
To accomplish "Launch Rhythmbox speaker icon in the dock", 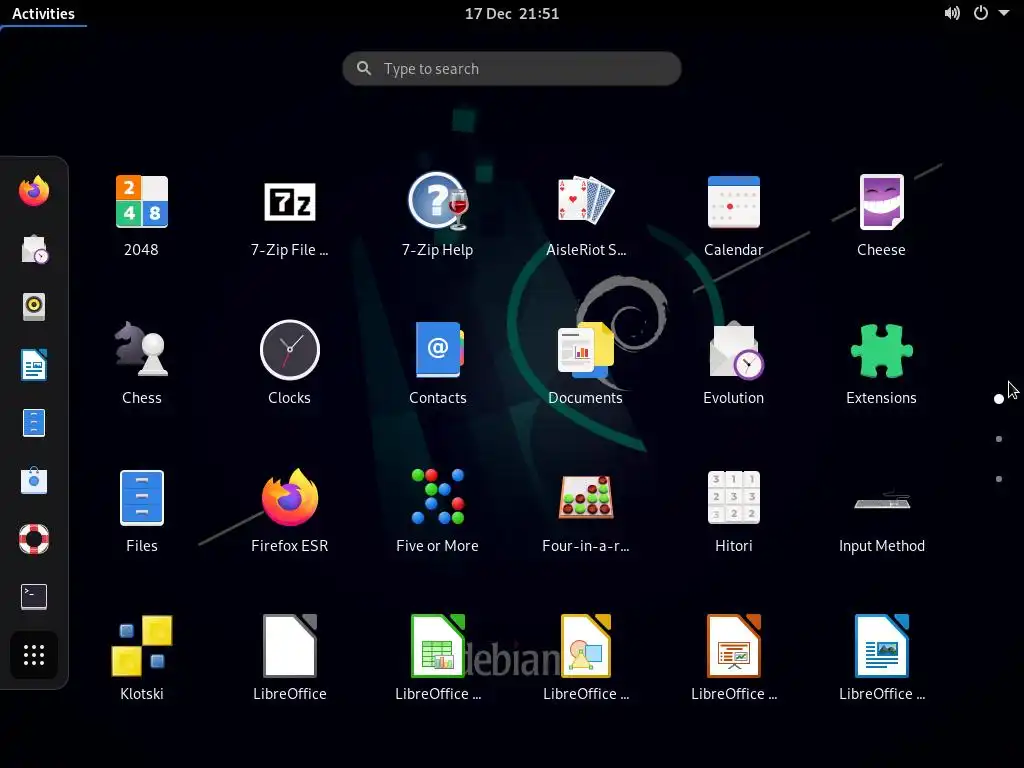I will 34,306.
